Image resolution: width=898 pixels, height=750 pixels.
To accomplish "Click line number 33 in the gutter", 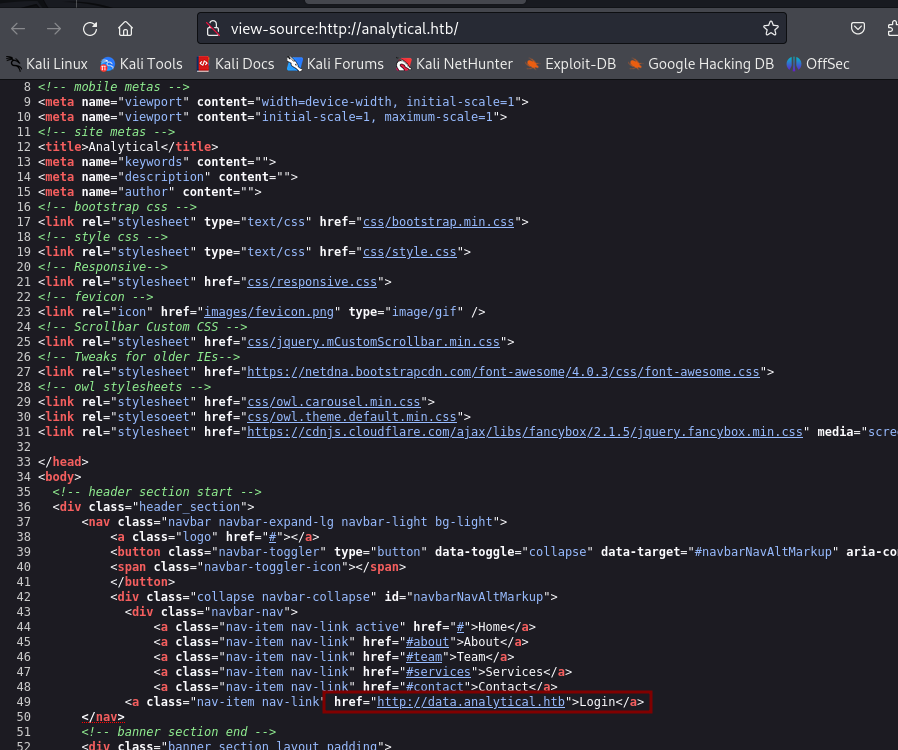I will 23,462.
